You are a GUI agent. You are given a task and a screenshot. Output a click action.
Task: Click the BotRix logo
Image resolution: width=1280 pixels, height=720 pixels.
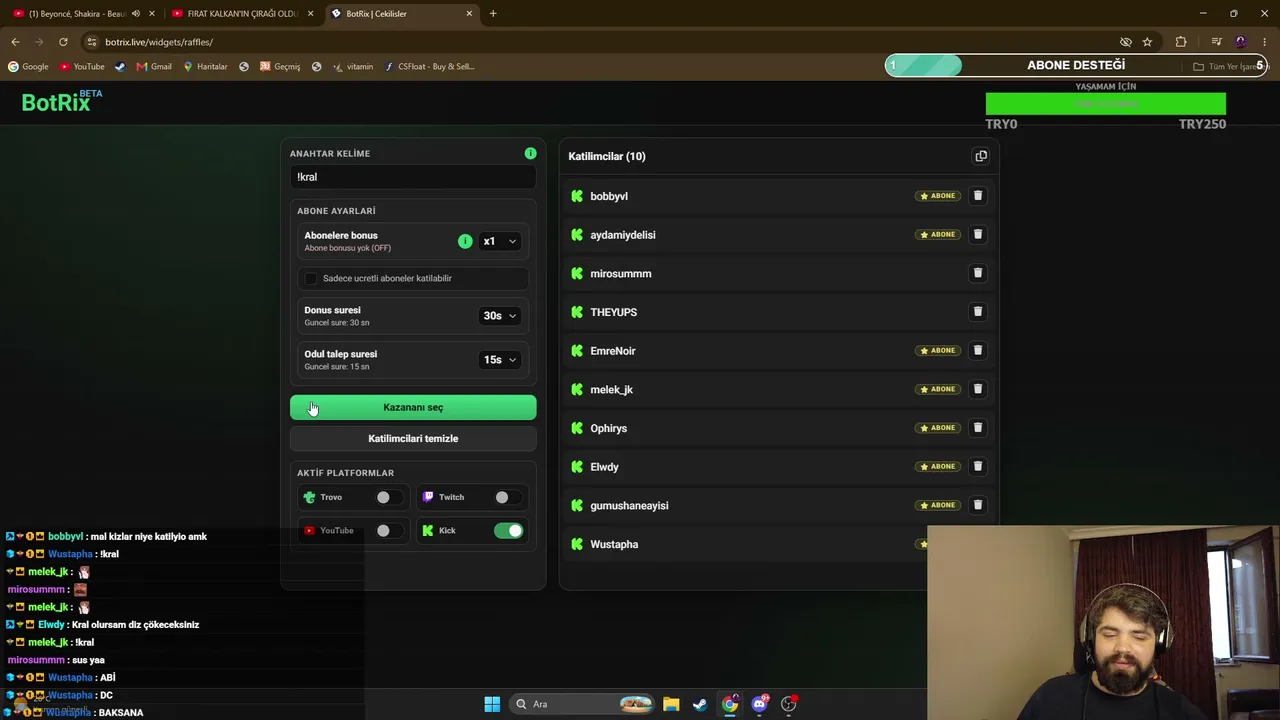(x=61, y=101)
